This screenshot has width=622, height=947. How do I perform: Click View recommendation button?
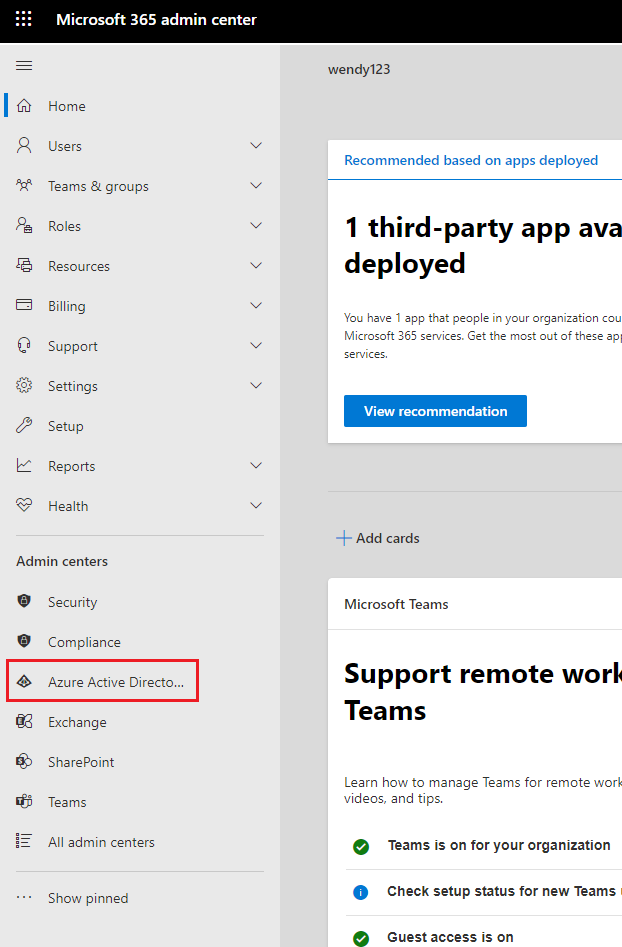435,411
